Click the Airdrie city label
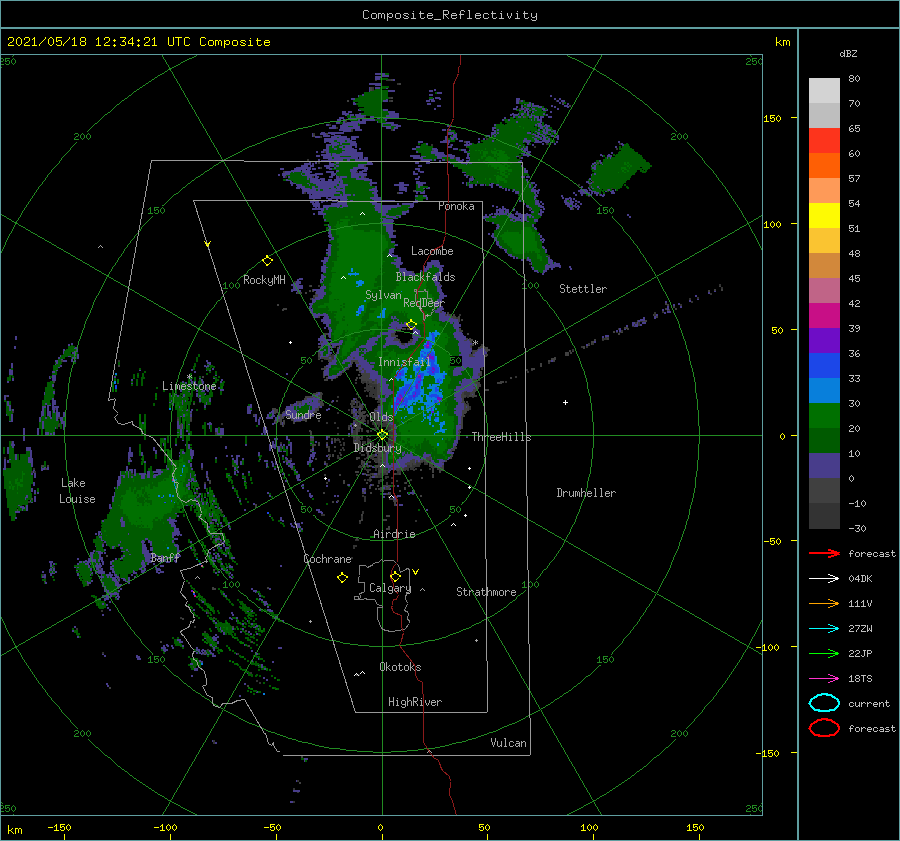The width and height of the screenshot is (900, 841). coord(394,534)
